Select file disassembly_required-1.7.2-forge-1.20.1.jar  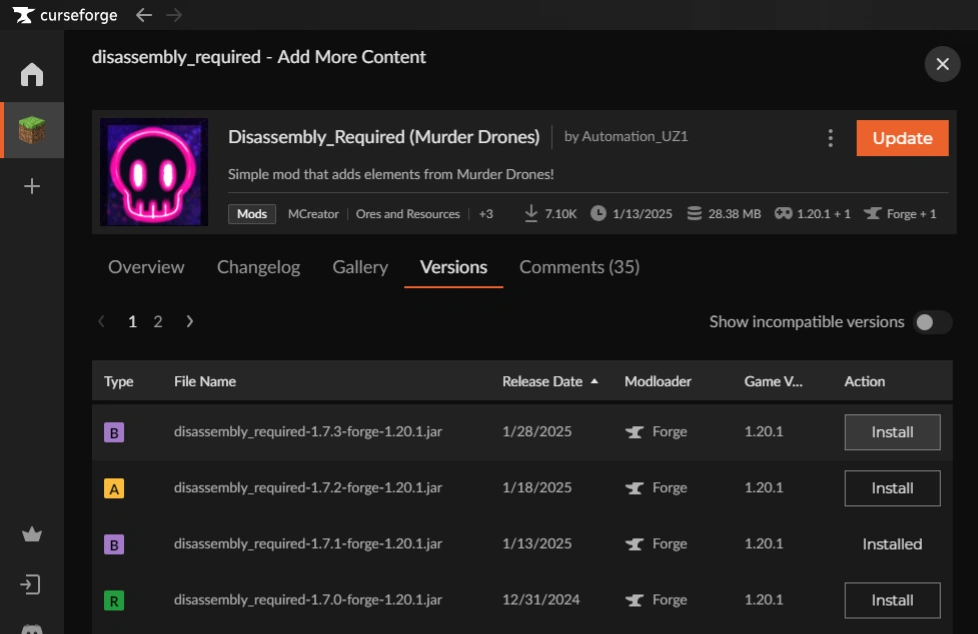coord(308,487)
